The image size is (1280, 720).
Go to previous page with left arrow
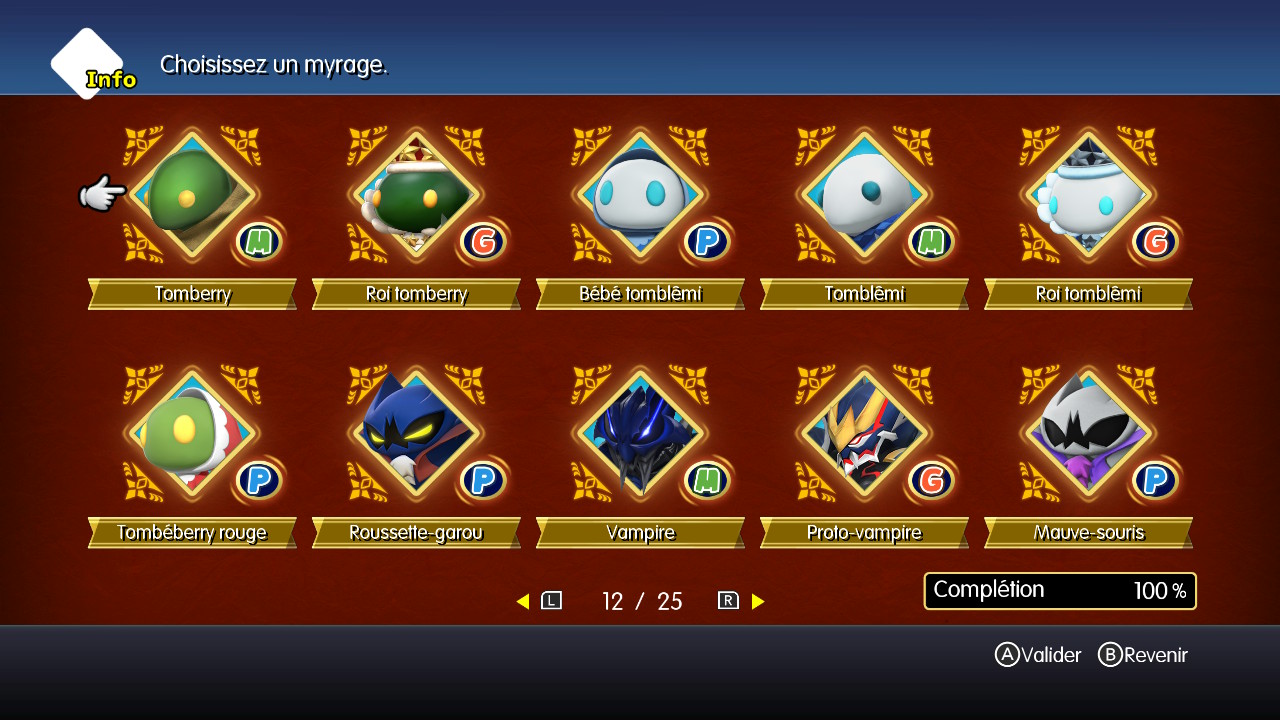(522, 601)
